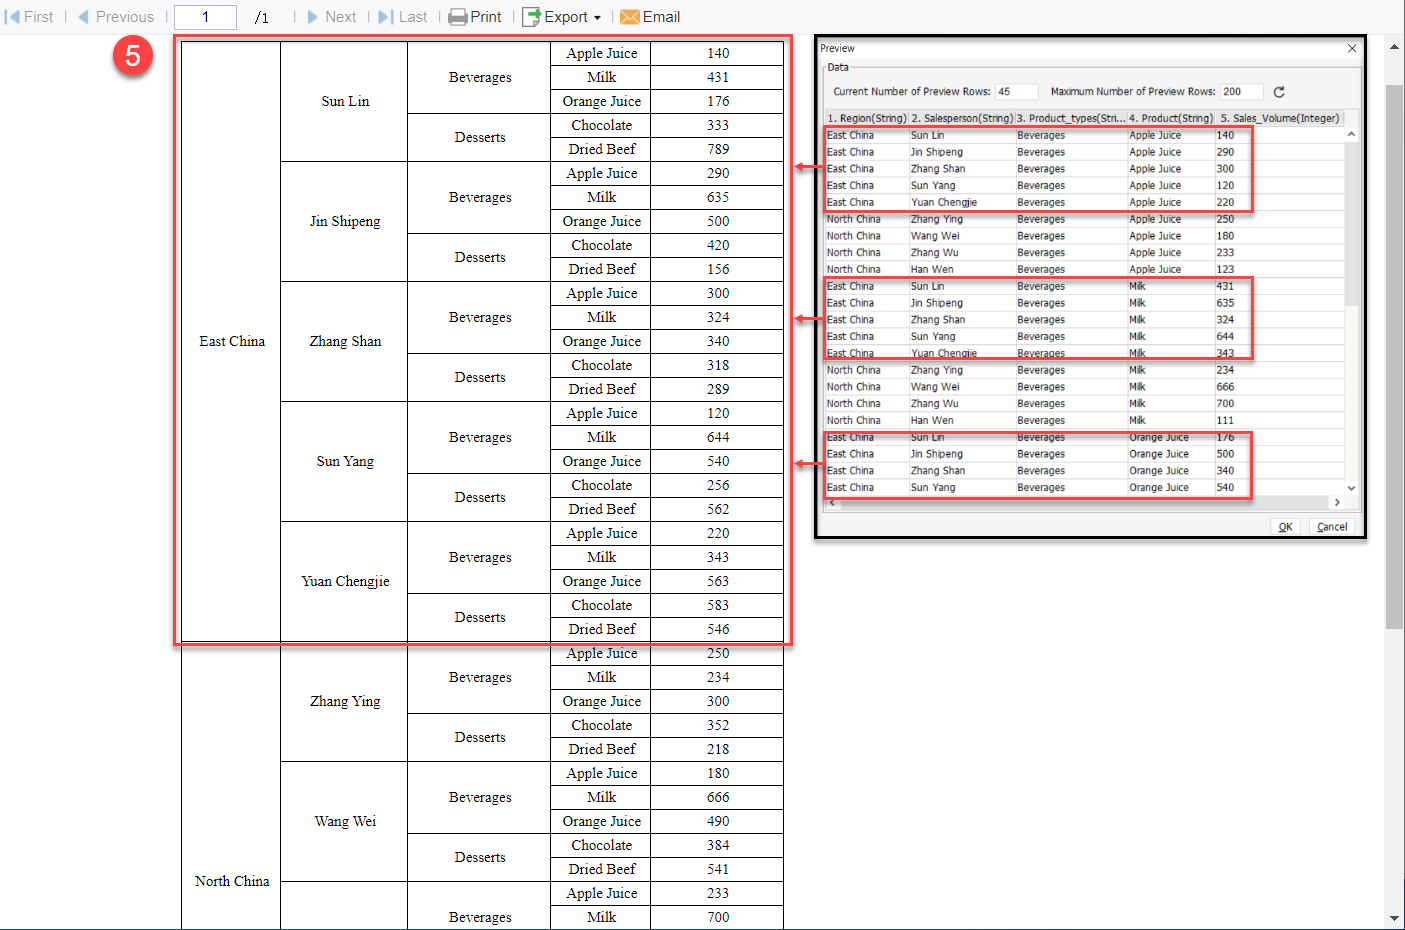Click Cancel in Preview dialog

(x=1332, y=527)
